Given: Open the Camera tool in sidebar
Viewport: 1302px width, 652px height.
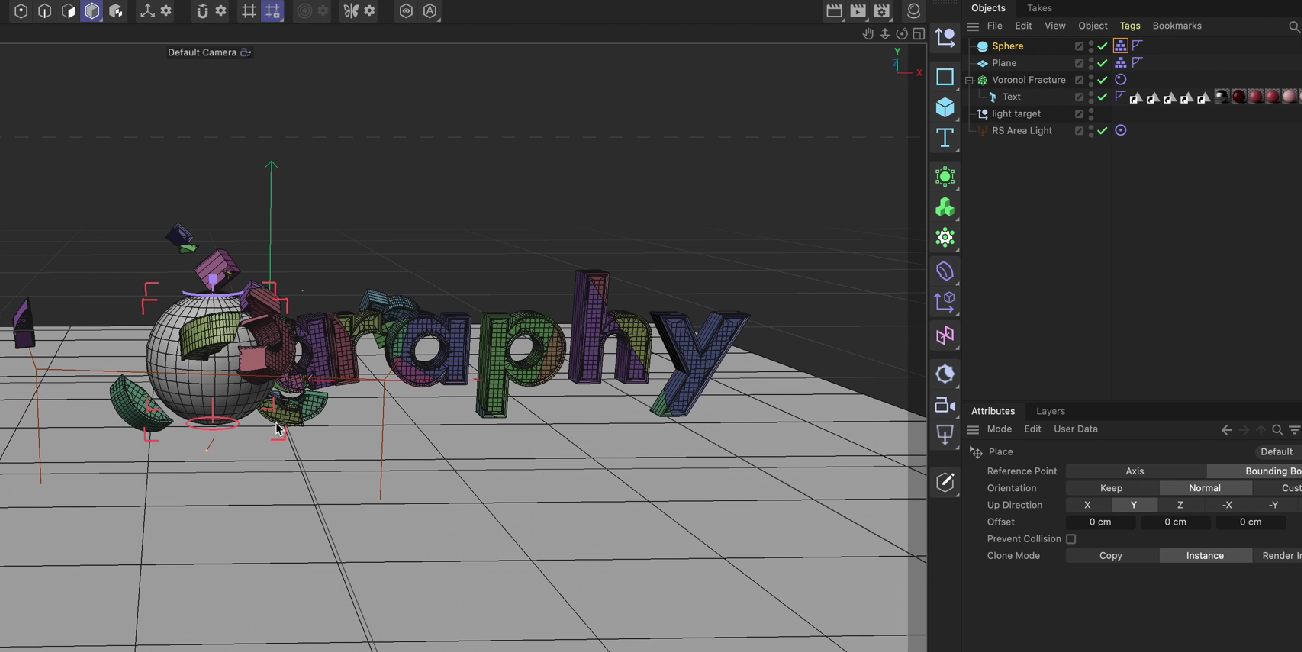Looking at the screenshot, I should 944,405.
